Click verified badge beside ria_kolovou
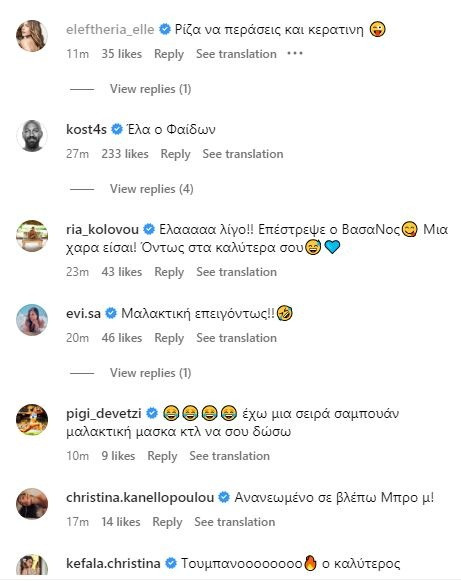The height and width of the screenshot is (581, 461). click(x=149, y=229)
